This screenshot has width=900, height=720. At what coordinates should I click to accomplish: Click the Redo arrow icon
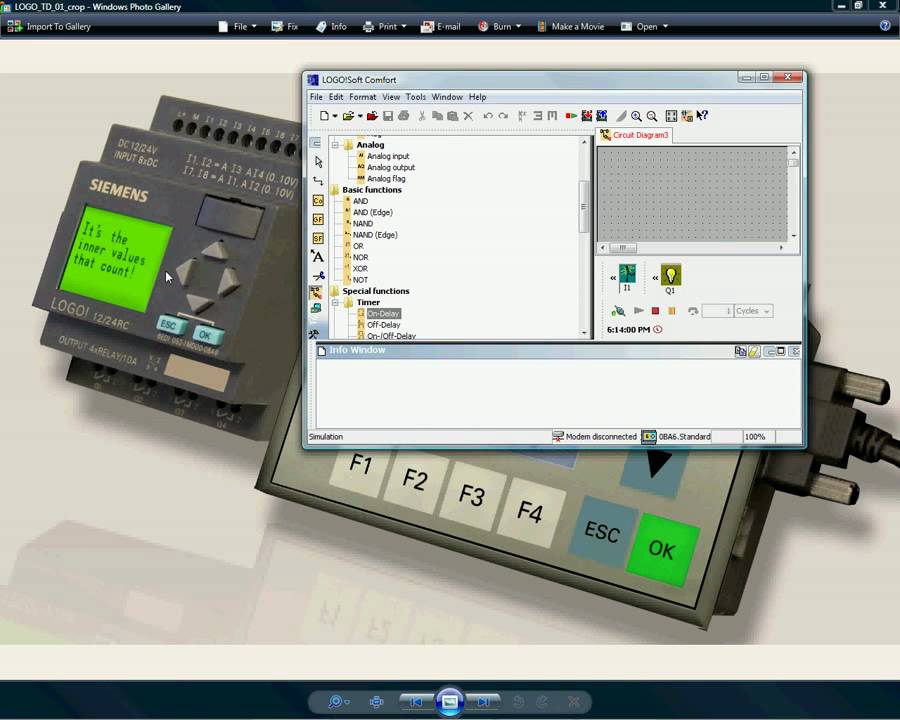(503, 116)
